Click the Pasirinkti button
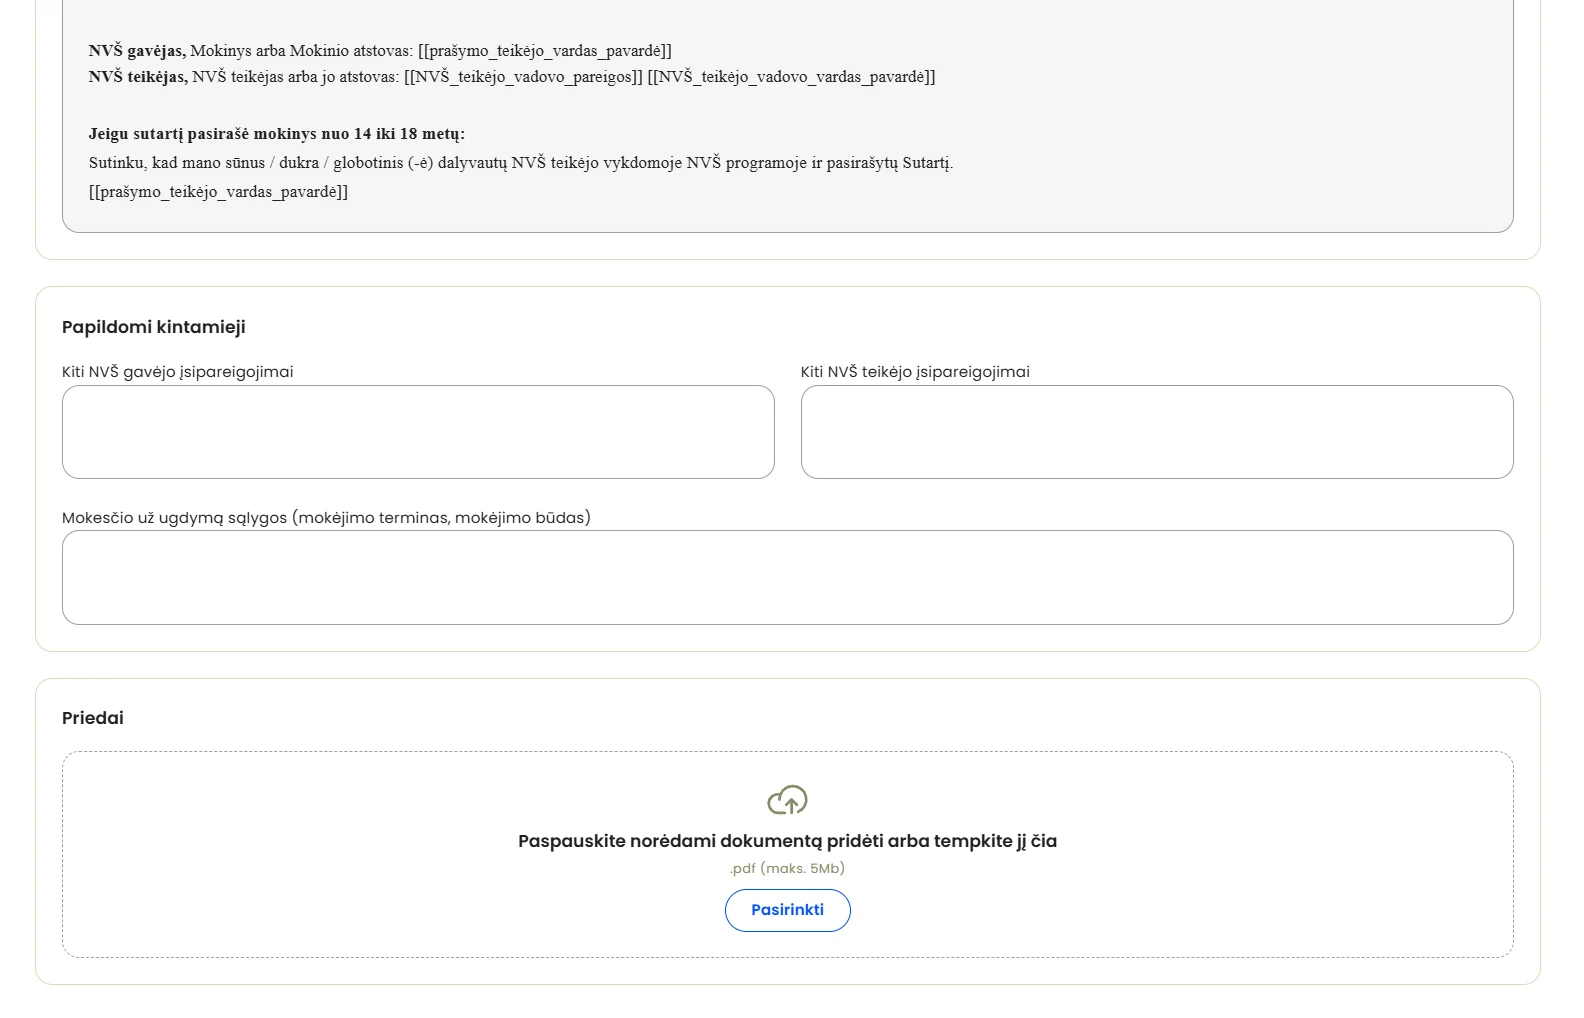Viewport: 1584px width, 1018px height. coord(788,910)
